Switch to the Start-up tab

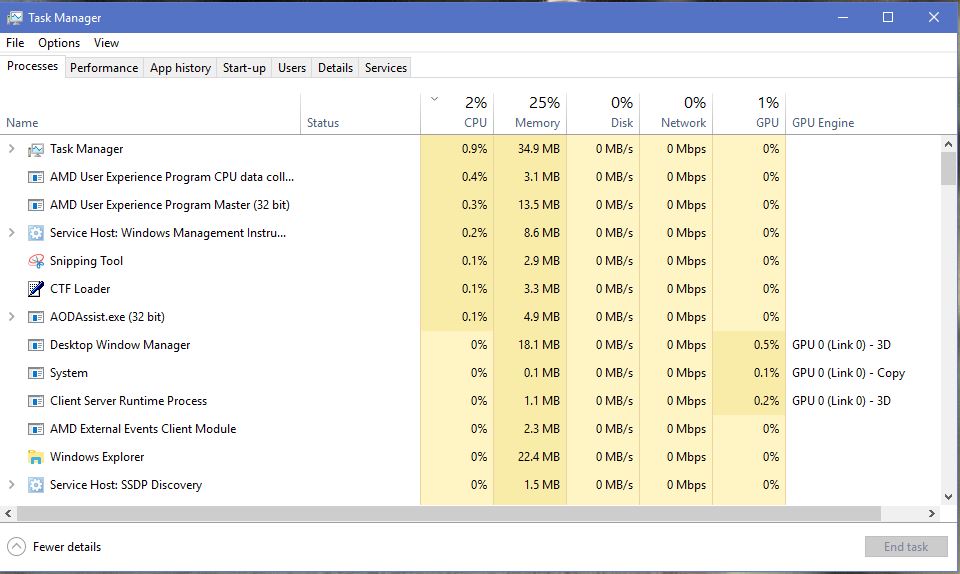(244, 68)
